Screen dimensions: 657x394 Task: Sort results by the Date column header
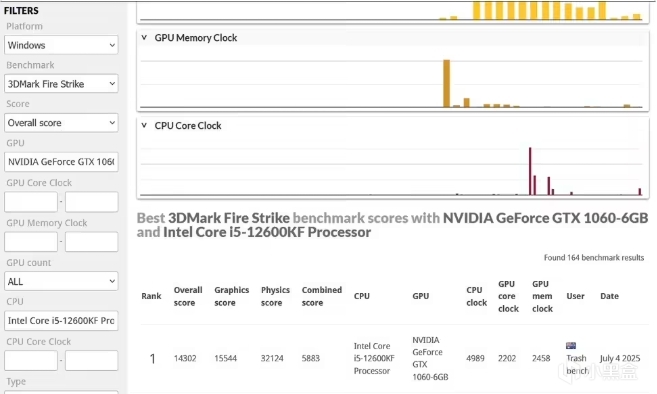tap(609, 296)
